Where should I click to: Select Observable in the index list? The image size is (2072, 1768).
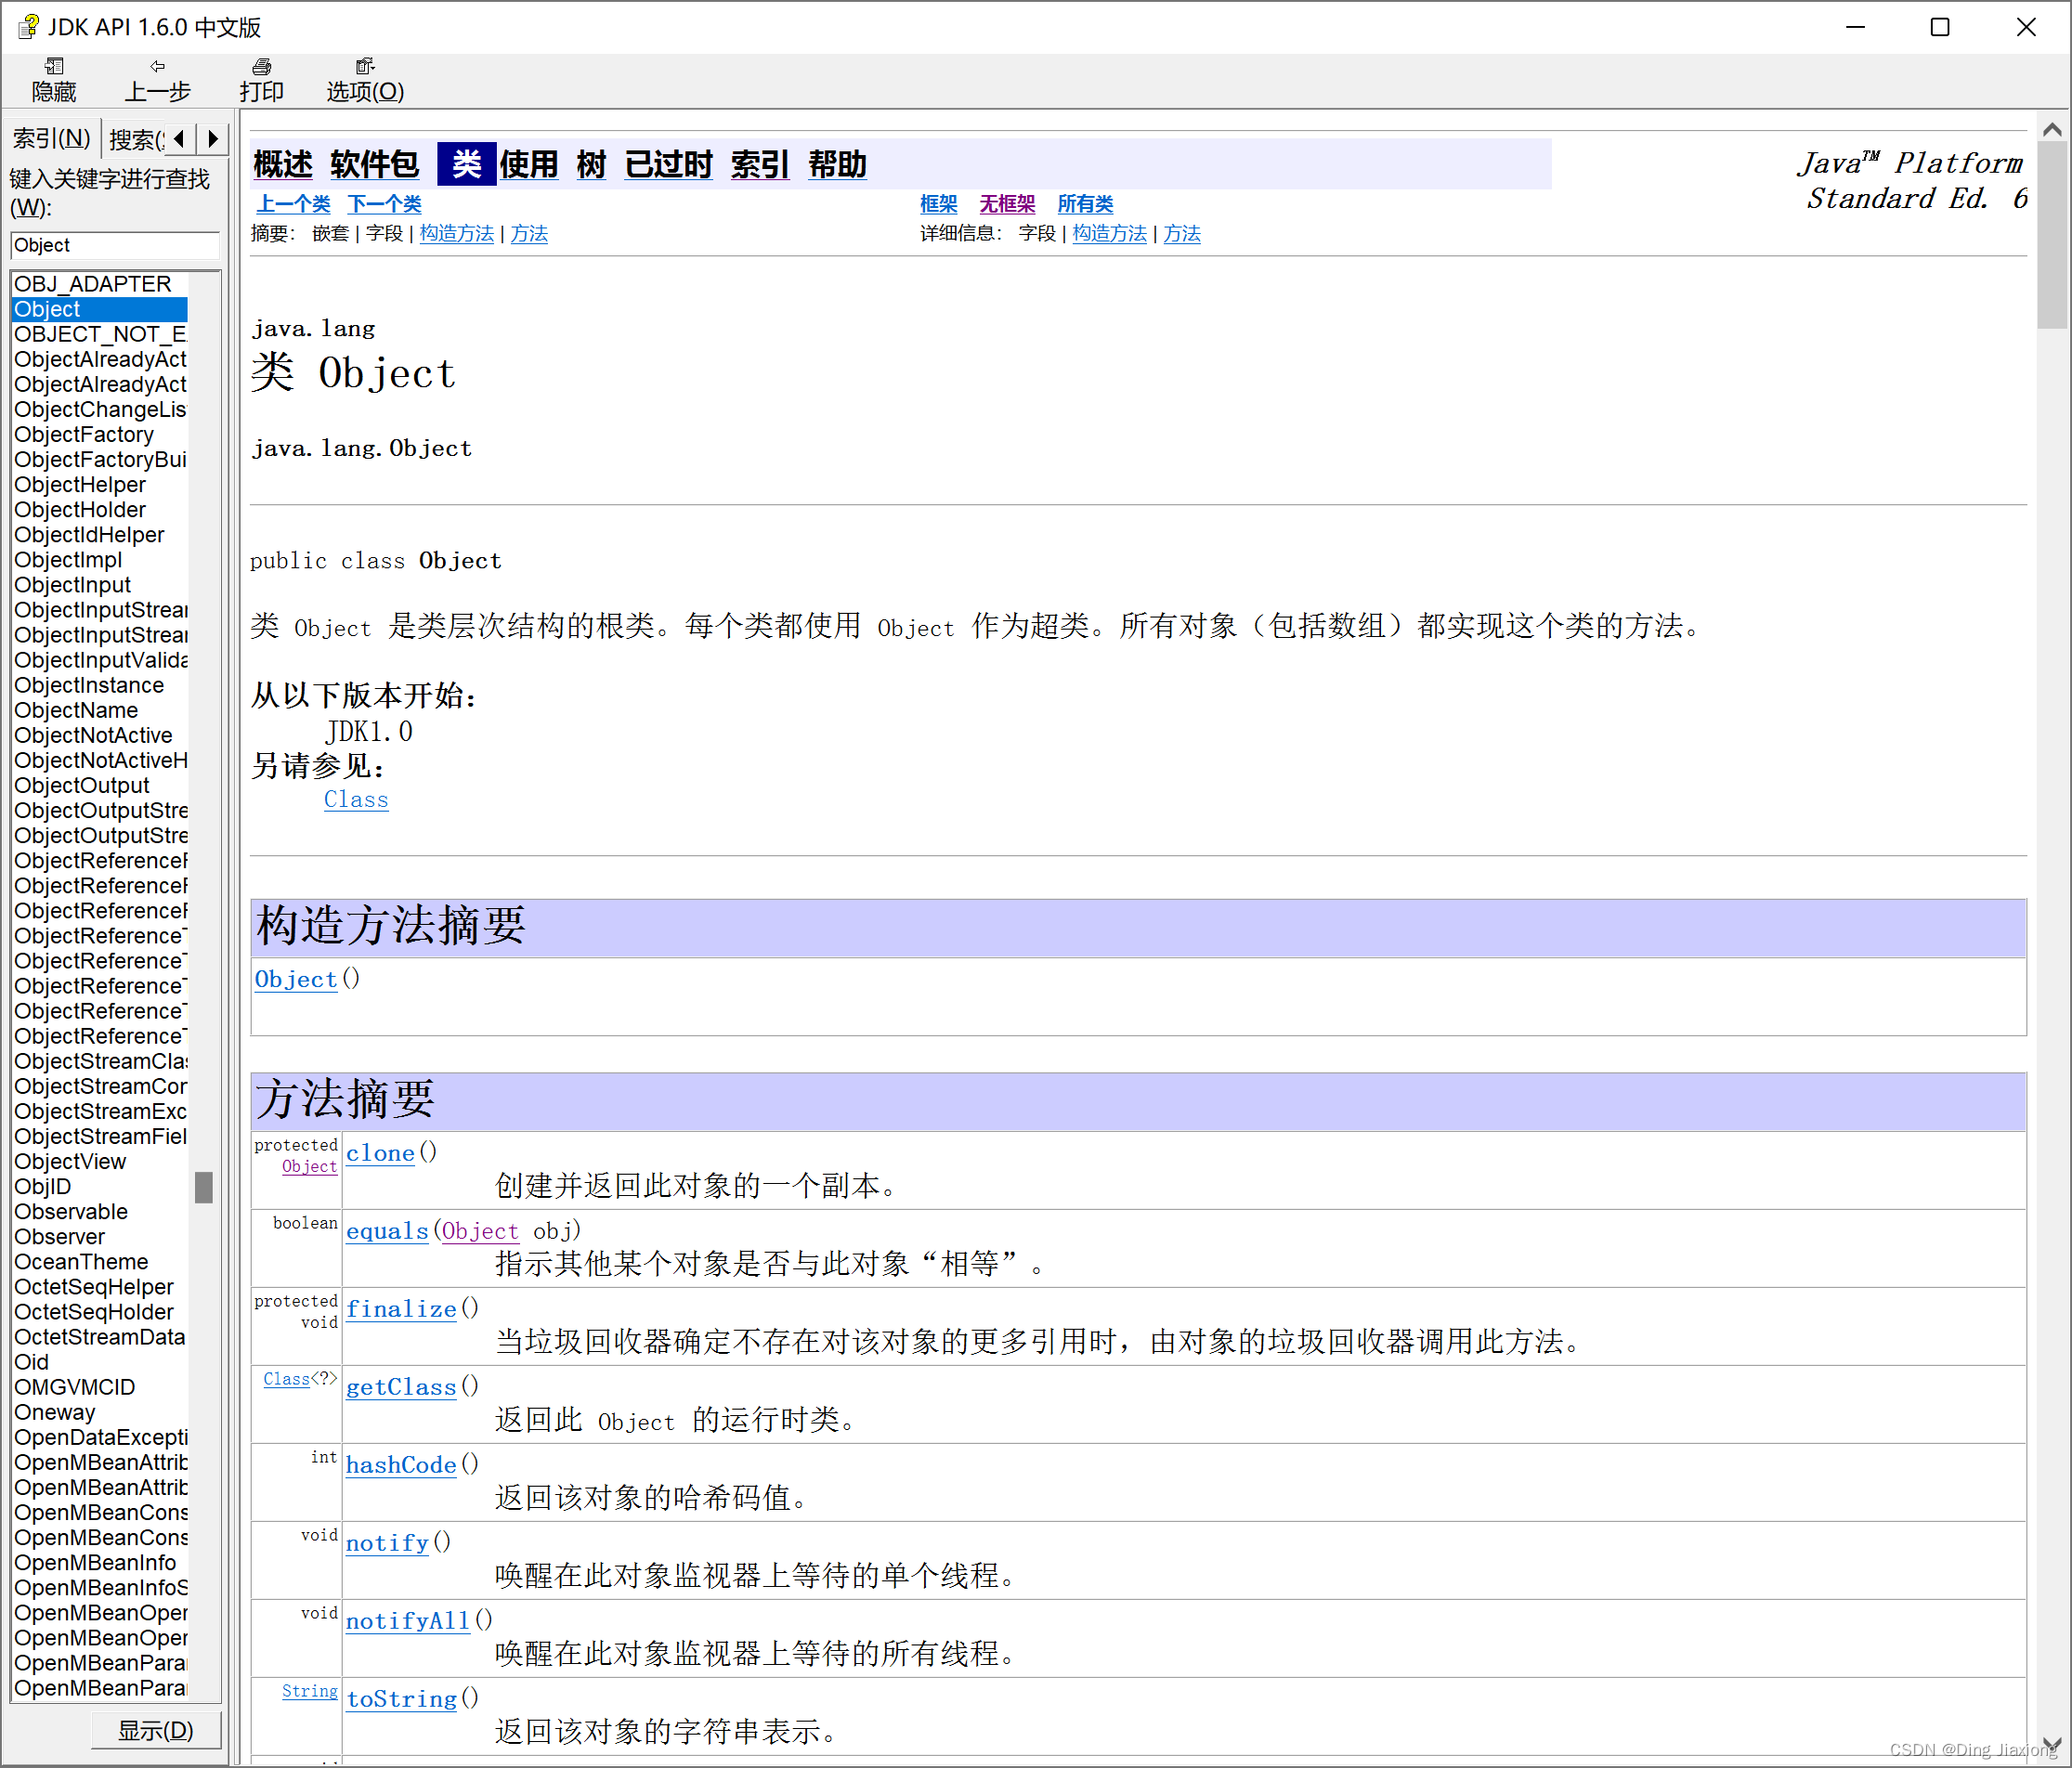click(x=71, y=1211)
